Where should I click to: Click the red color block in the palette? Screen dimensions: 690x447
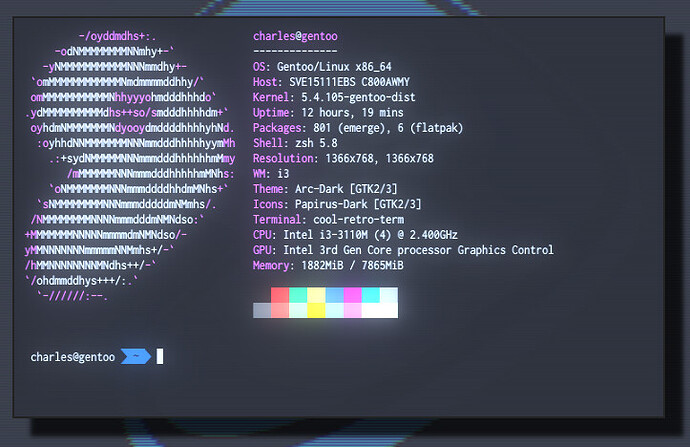(x=280, y=295)
